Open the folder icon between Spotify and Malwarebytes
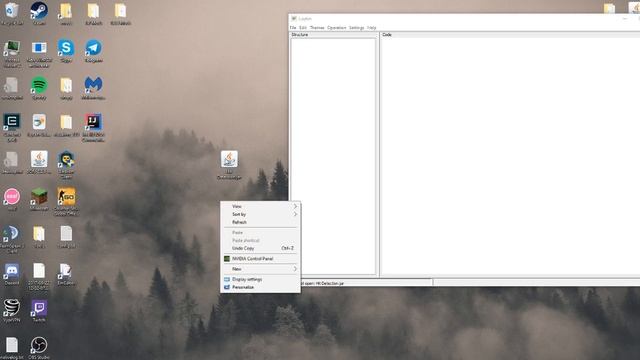640x360 pixels. [x=66, y=85]
